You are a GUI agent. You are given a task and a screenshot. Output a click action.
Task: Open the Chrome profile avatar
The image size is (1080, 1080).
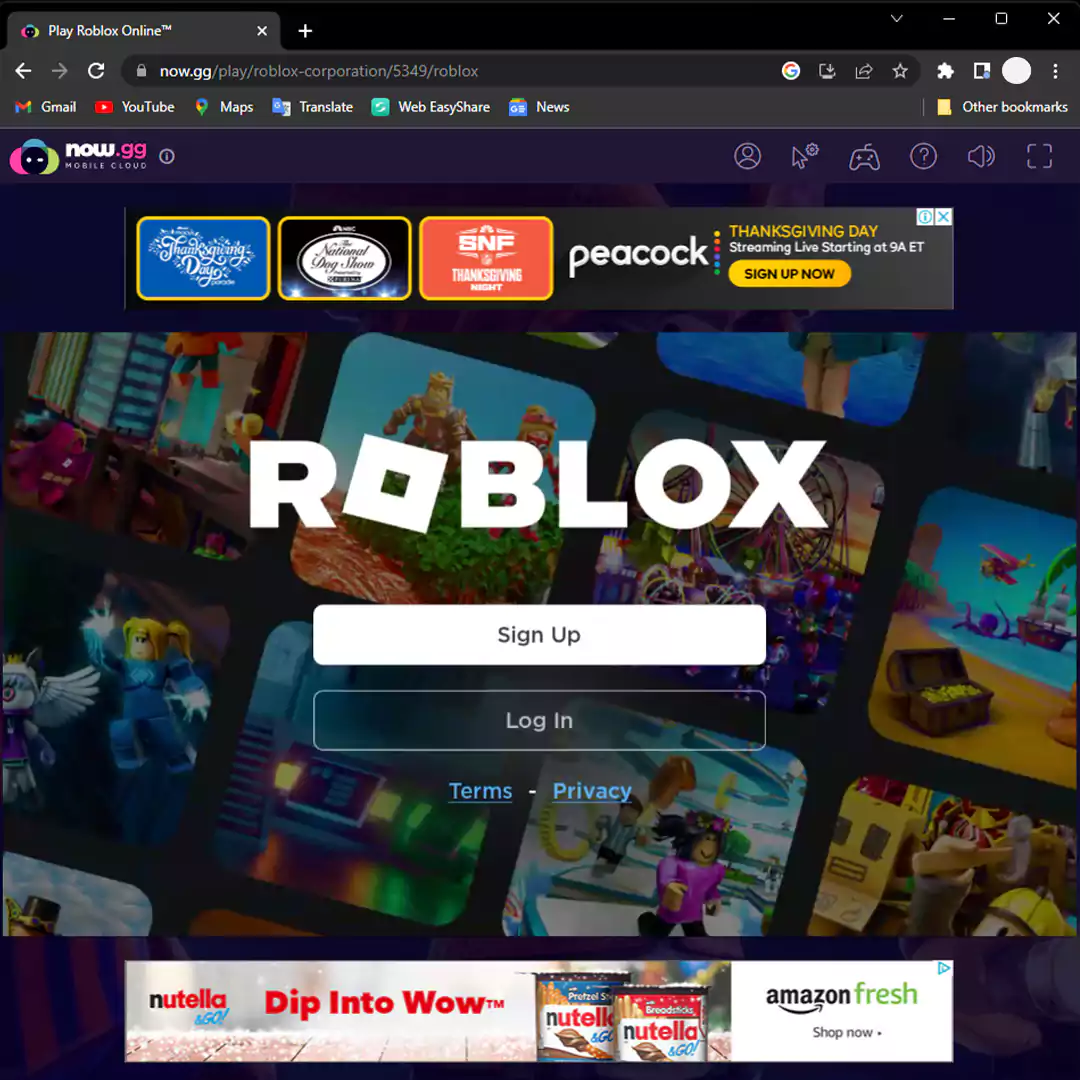click(x=1016, y=71)
